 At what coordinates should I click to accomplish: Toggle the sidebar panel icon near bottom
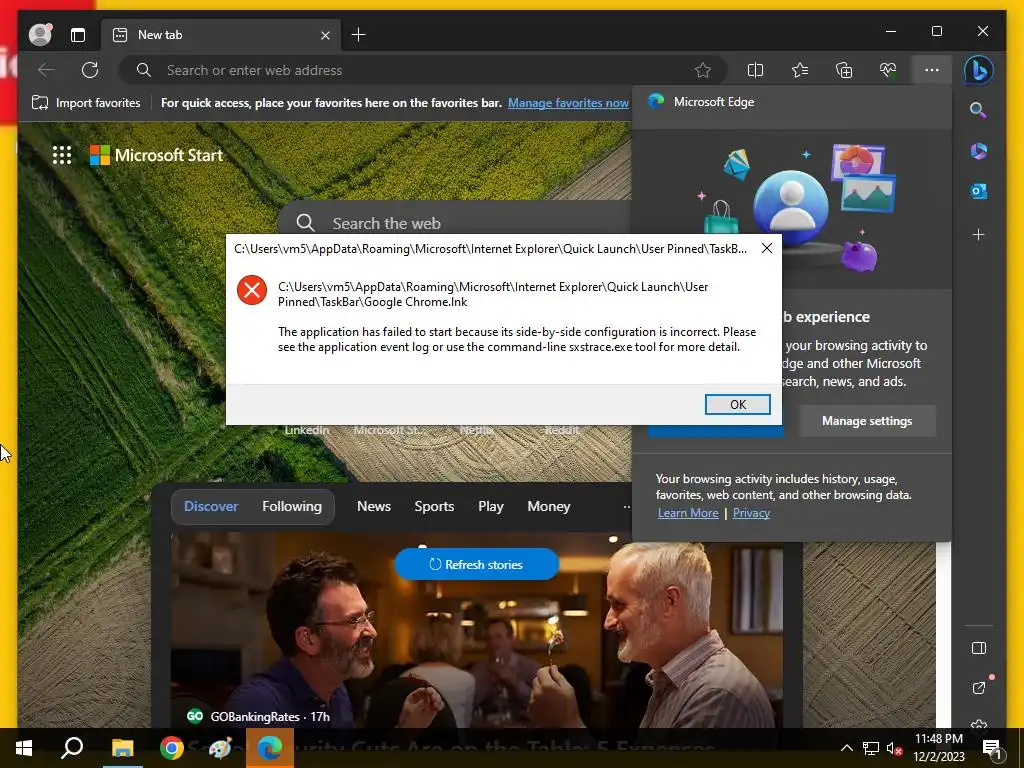(x=978, y=648)
